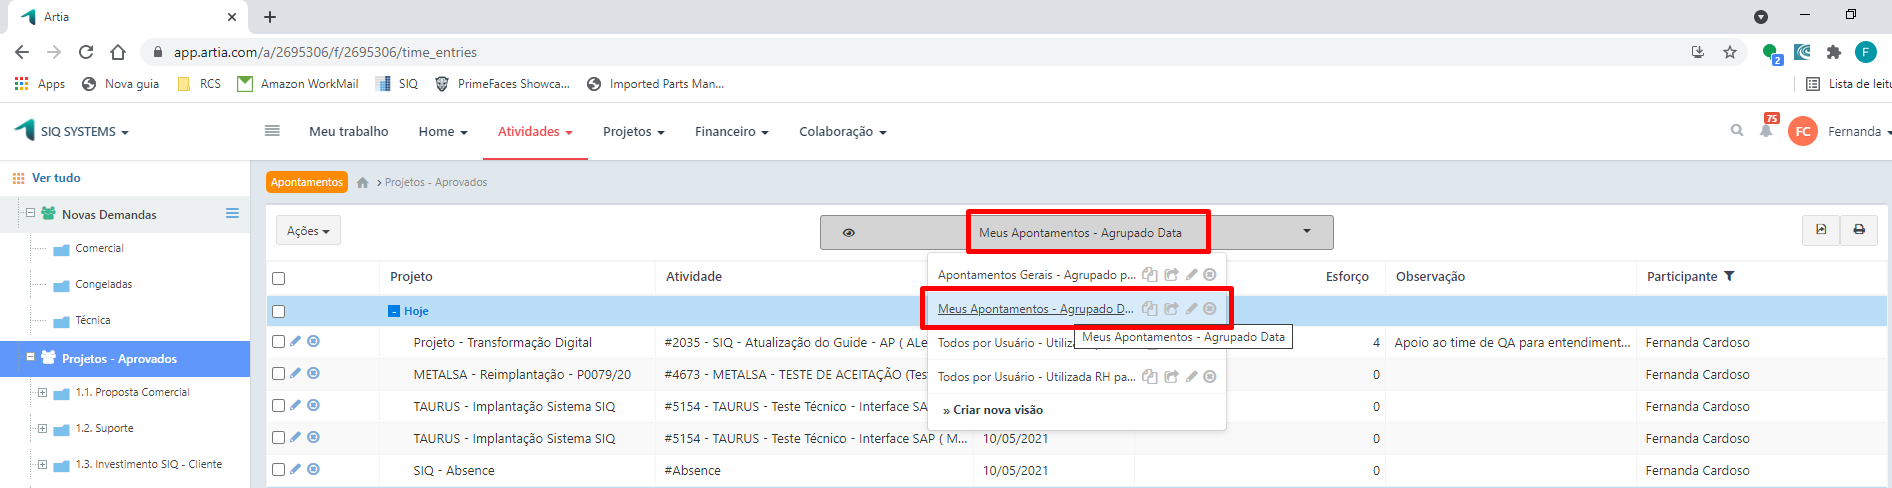This screenshot has height=488, width=1892.
Task: Share the Apontamentos Gerais view
Action: (1171, 275)
